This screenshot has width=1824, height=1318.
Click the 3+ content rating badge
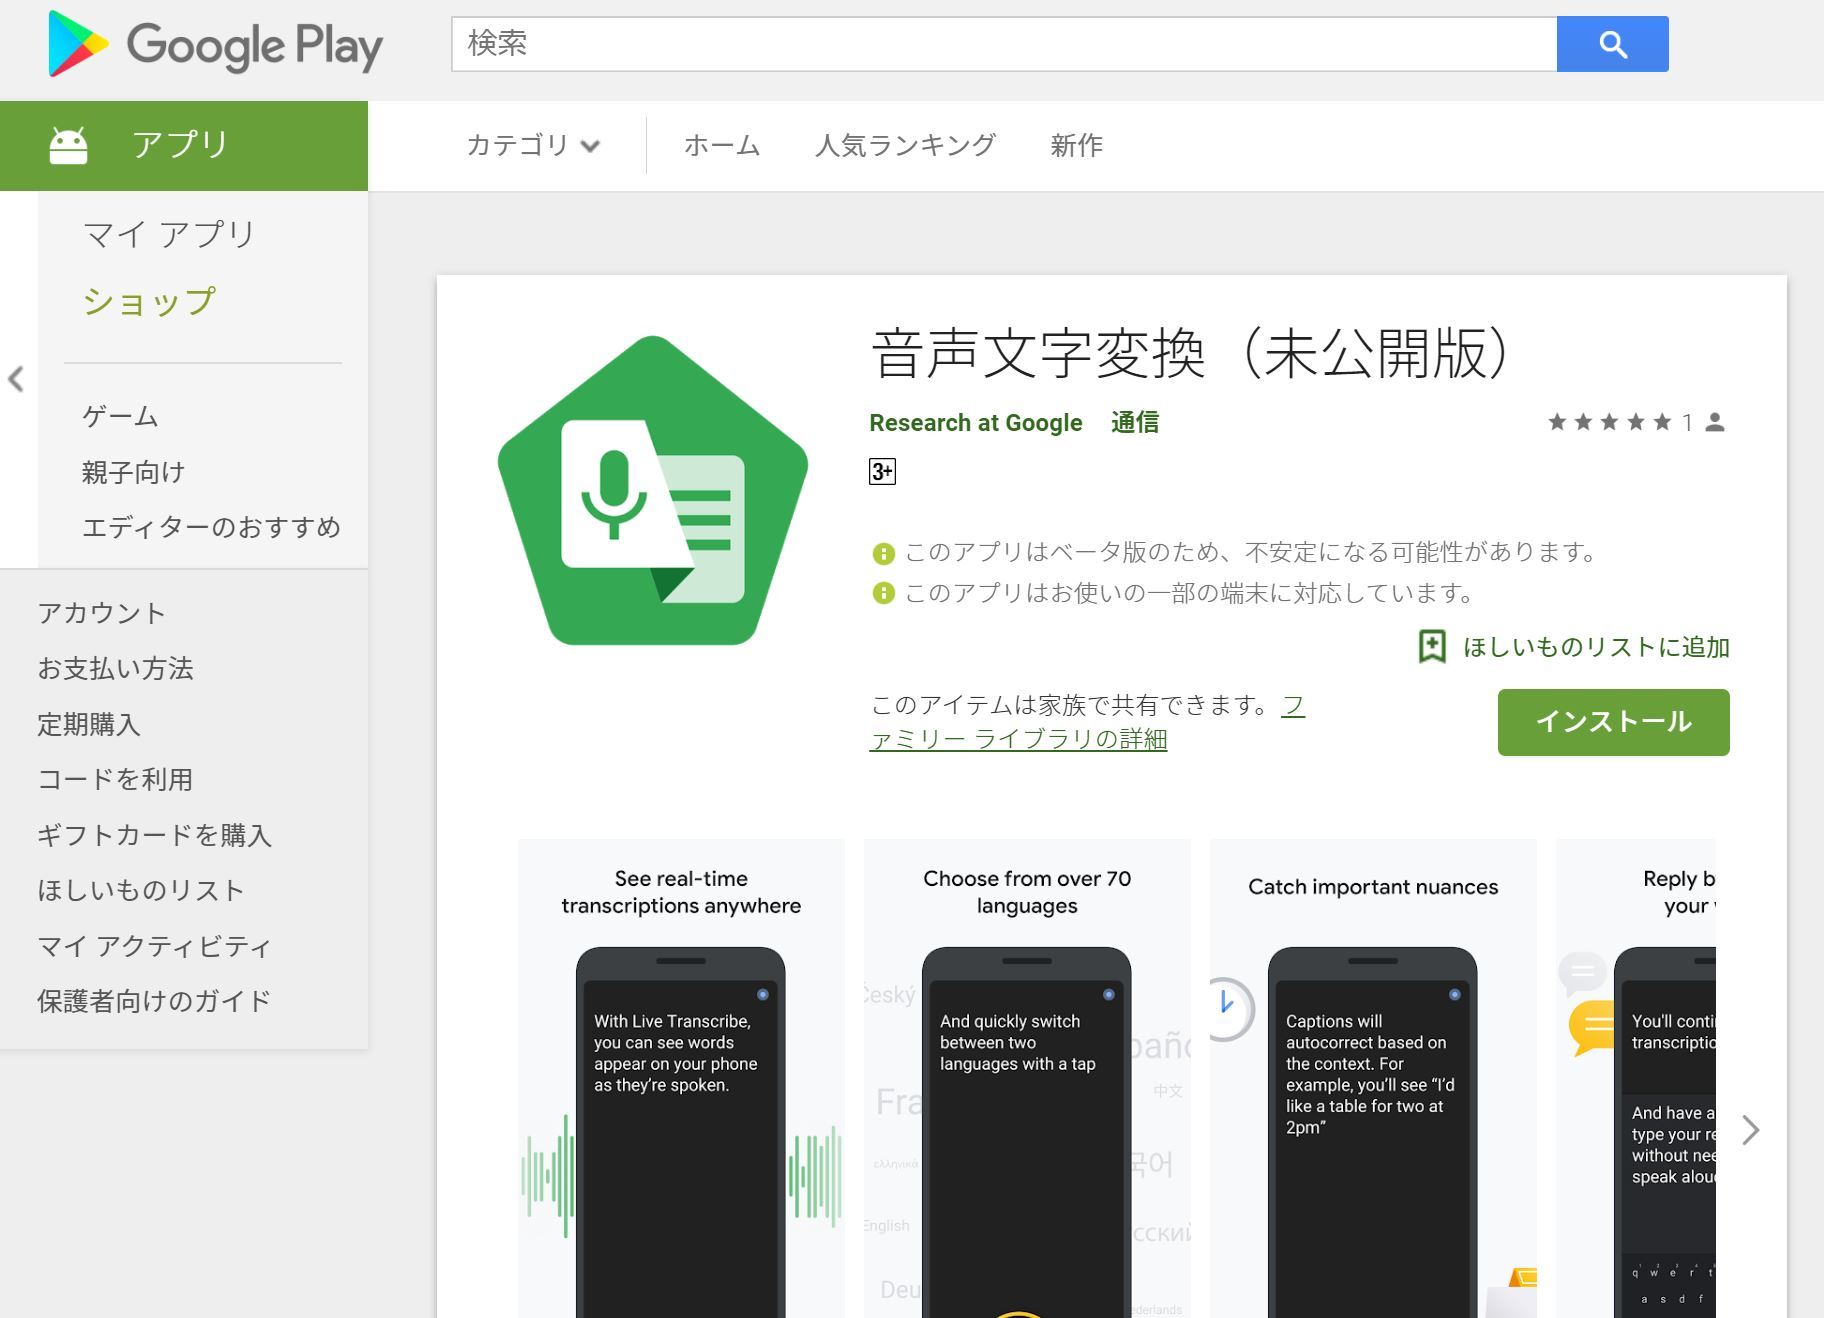tap(882, 472)
